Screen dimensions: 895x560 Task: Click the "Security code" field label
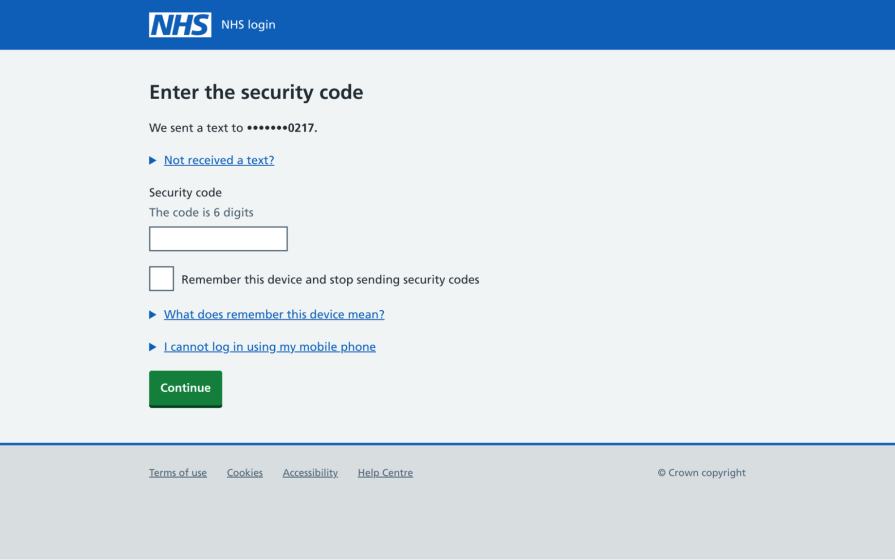click(185, 192)
